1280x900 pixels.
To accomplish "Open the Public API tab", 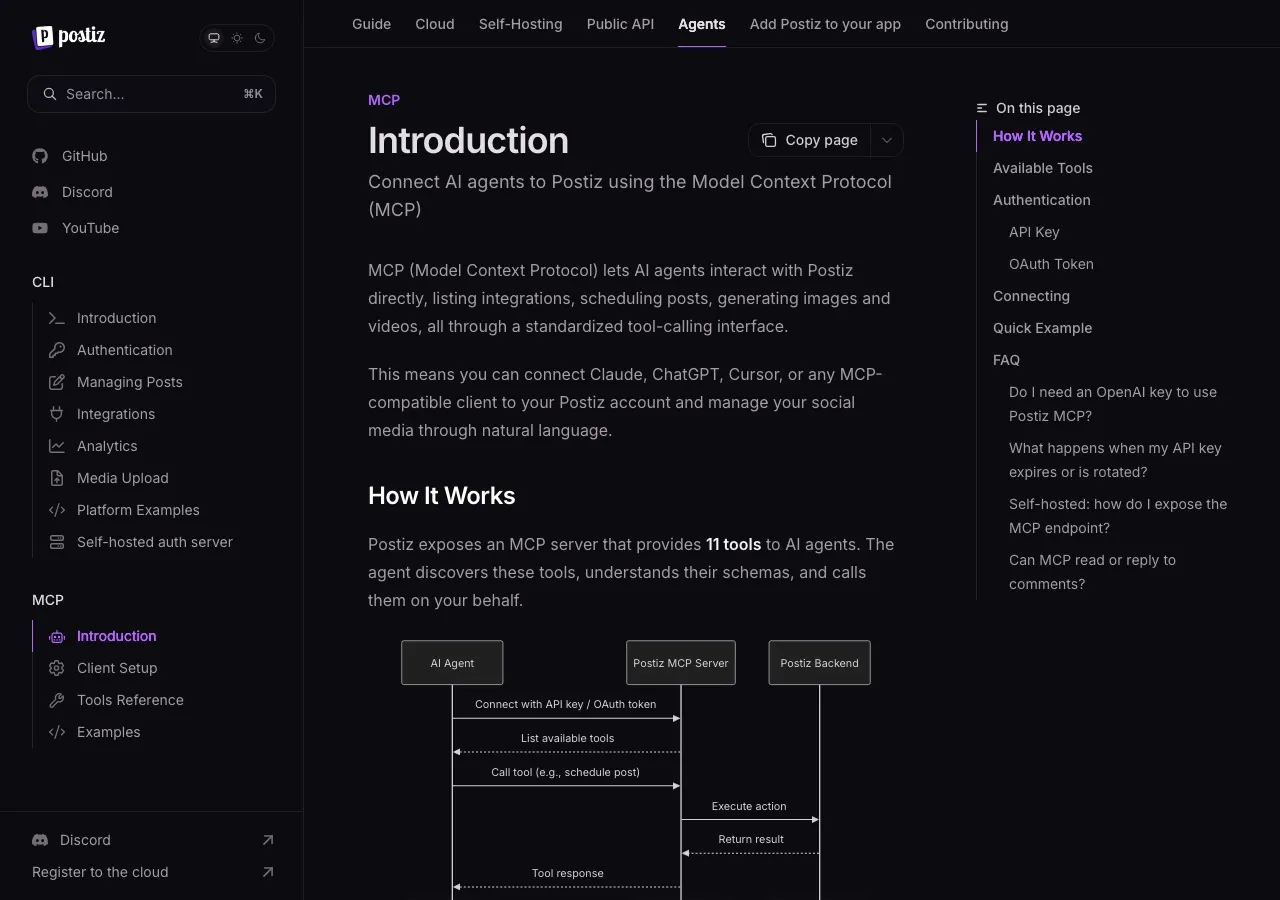I will point(620,24).
